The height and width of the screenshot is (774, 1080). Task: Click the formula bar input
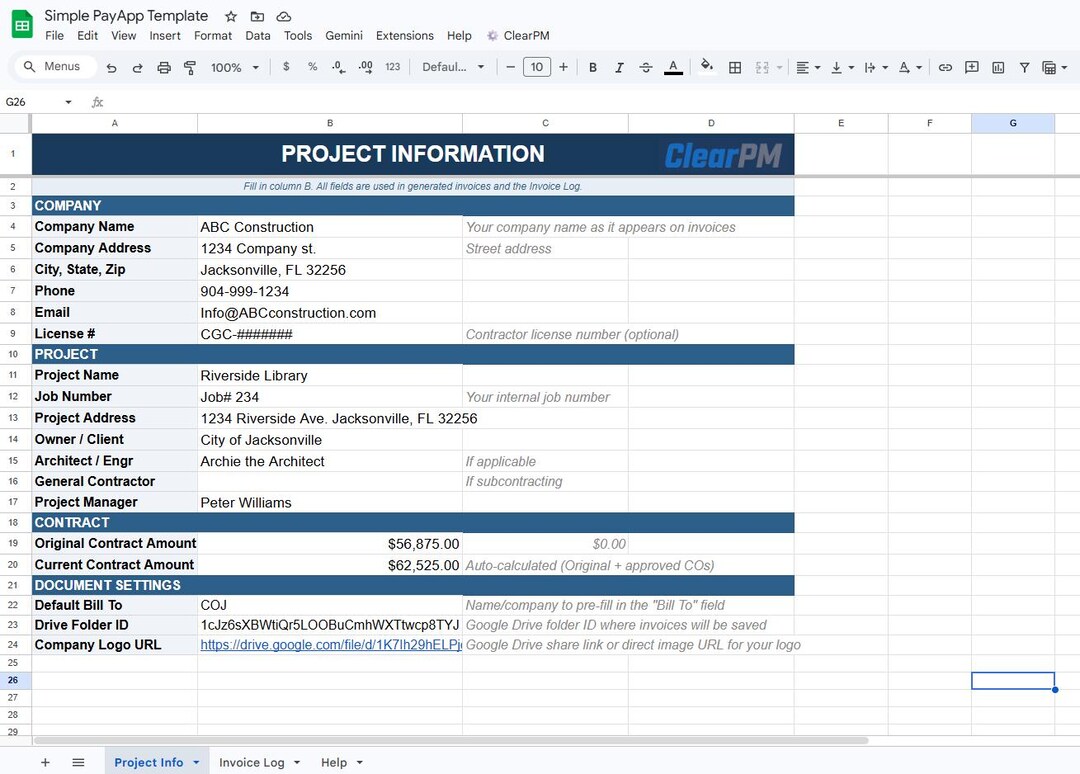point(592,102)
